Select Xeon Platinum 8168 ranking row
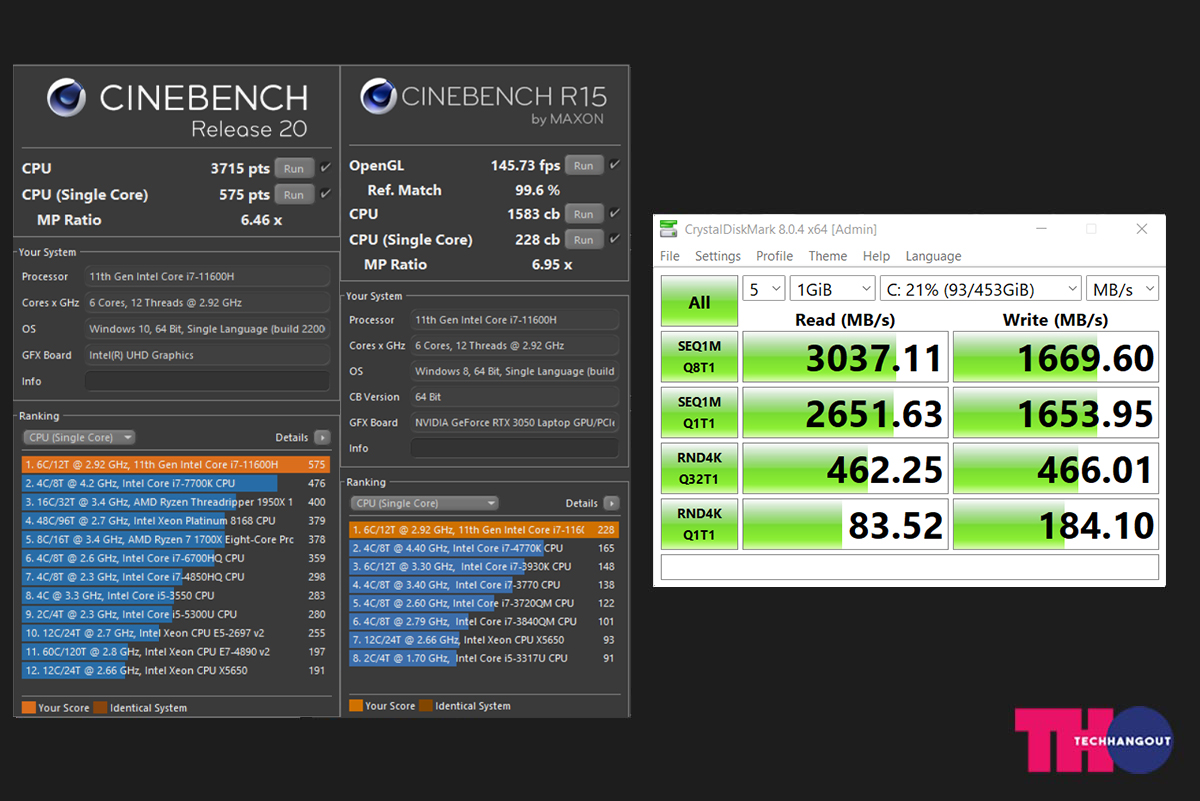The image size is (1200, 801). point(175,521)
